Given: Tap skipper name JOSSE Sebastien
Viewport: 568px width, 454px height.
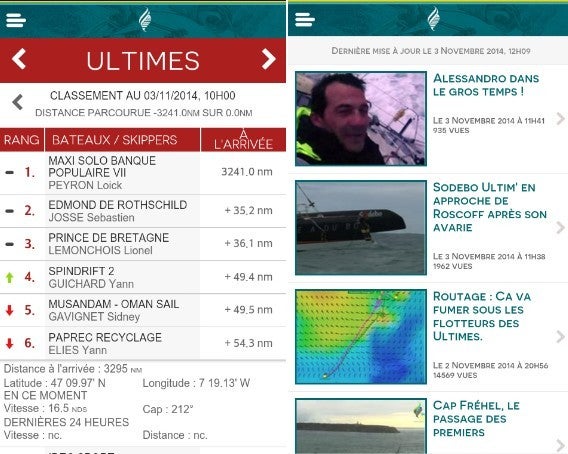Looking at the screenshot, I should (x=91, y=218).
